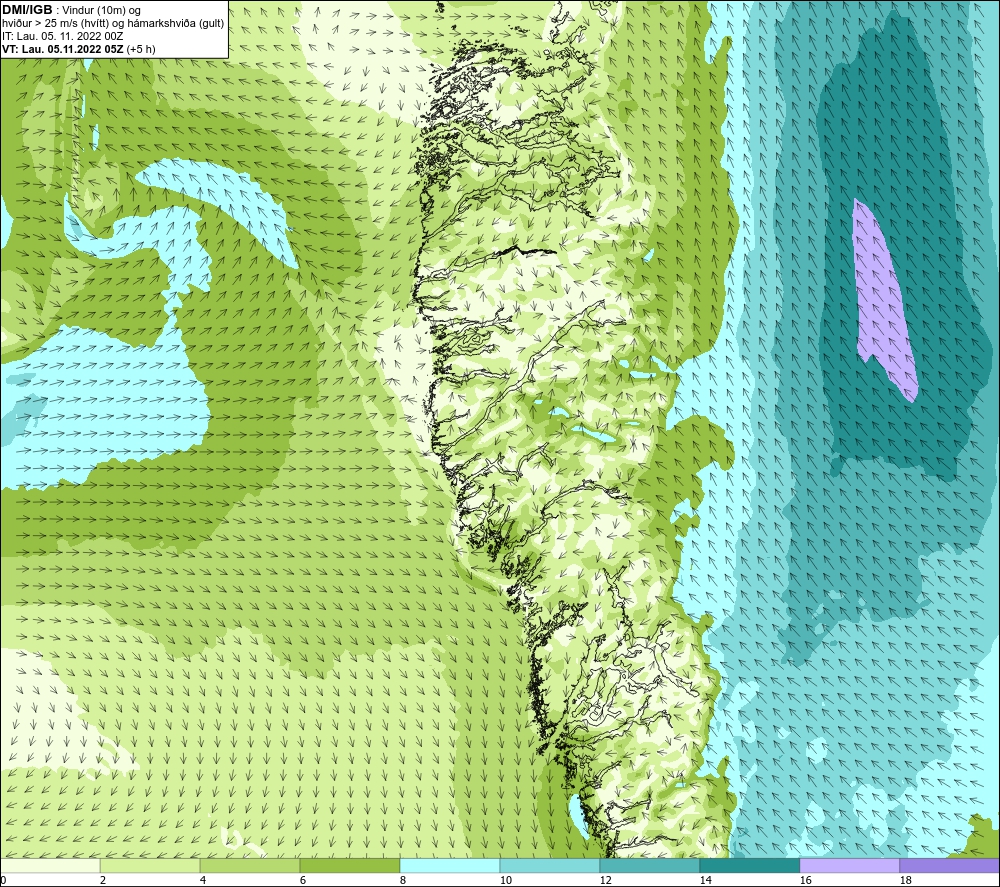Click the '0' scale label
Image resolution: width=1000 pixels, height=887 pixels.
click(3, 880)
